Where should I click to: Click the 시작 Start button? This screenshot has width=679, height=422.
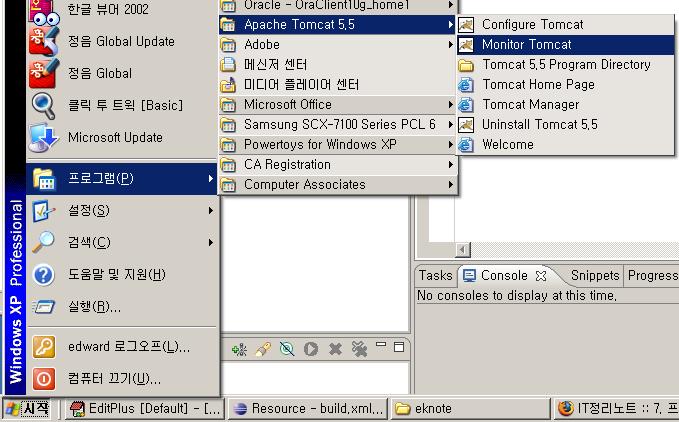28,409
